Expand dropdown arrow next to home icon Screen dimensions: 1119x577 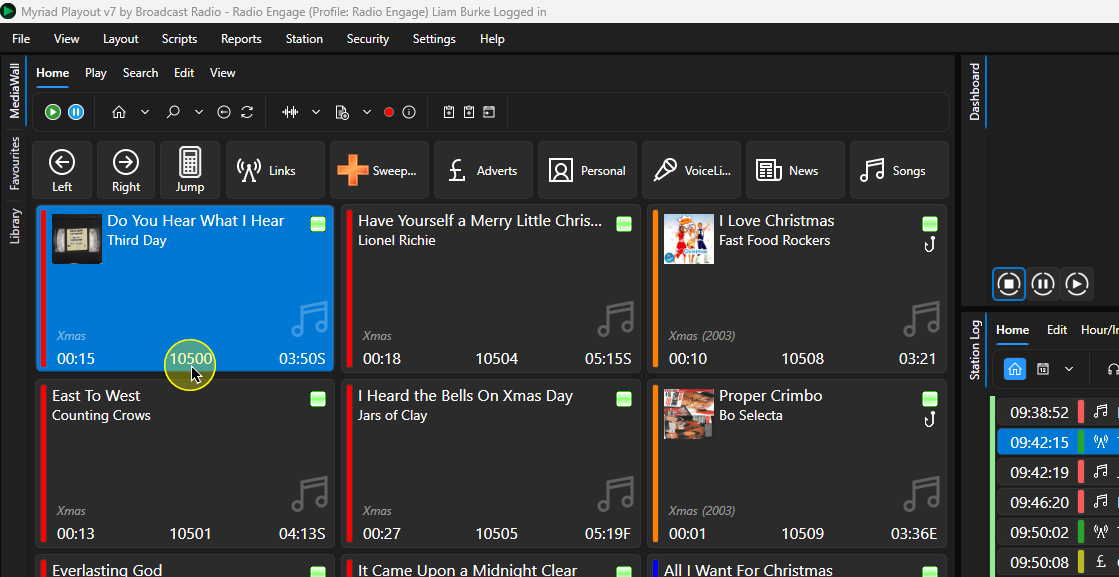(x=145, y=112)
